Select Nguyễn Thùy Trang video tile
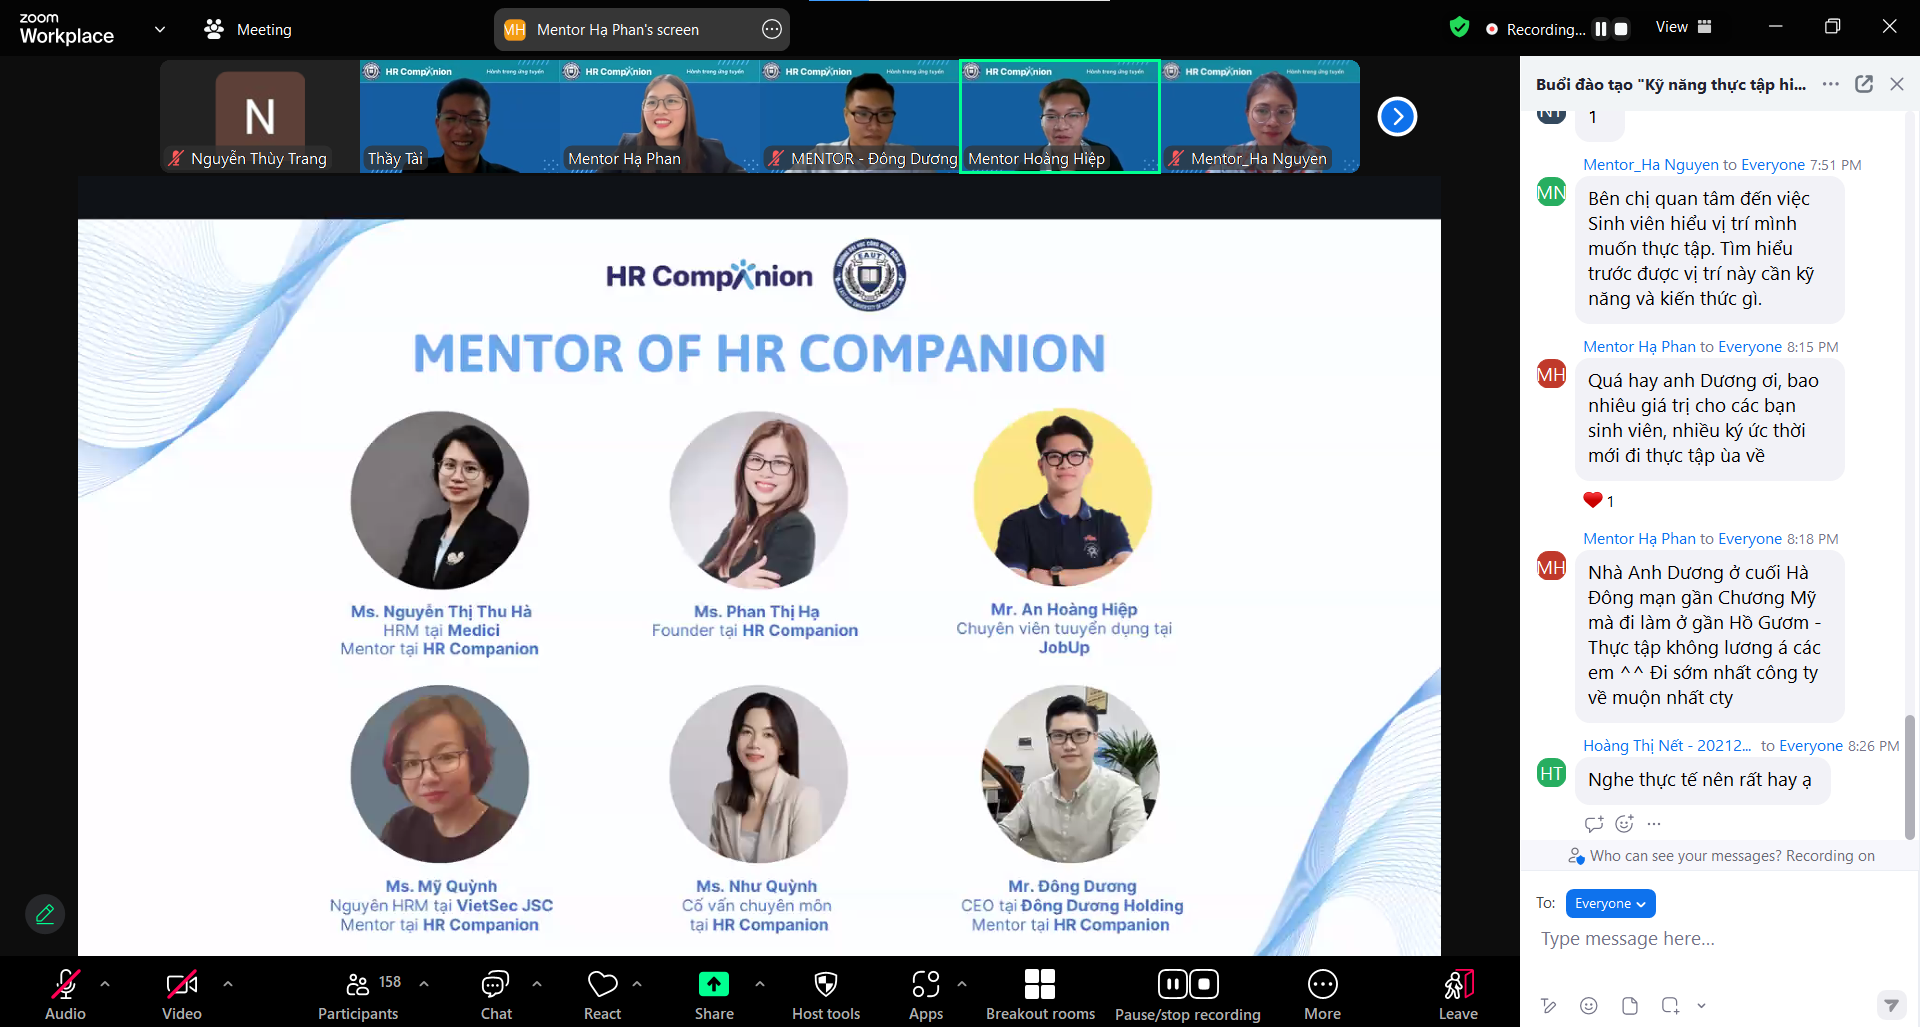Screen dimensions: 1920x1027 click(260, 116)
